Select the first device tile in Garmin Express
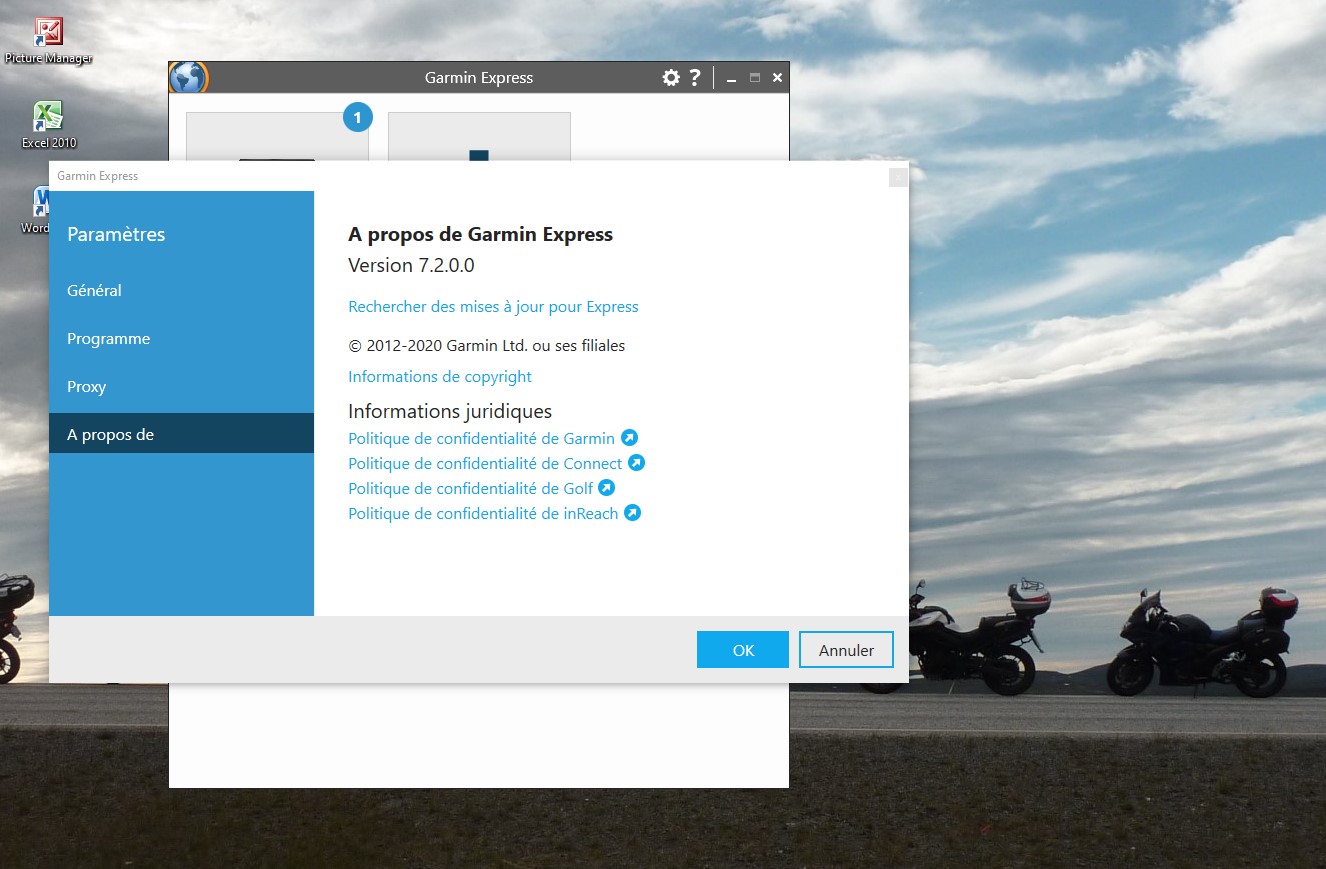Viewport: 1326px width, 869px height. click(277, 136)
